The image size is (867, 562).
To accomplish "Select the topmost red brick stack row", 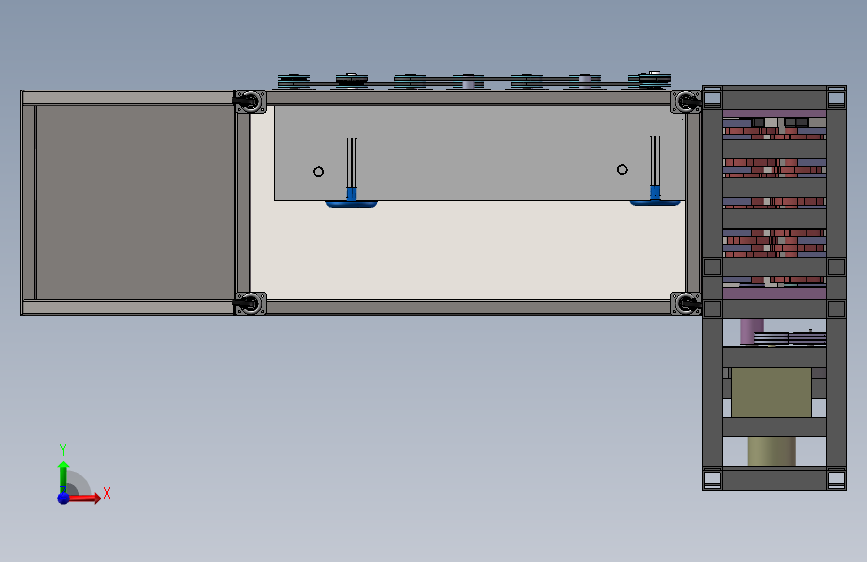I will pos(774,132).
